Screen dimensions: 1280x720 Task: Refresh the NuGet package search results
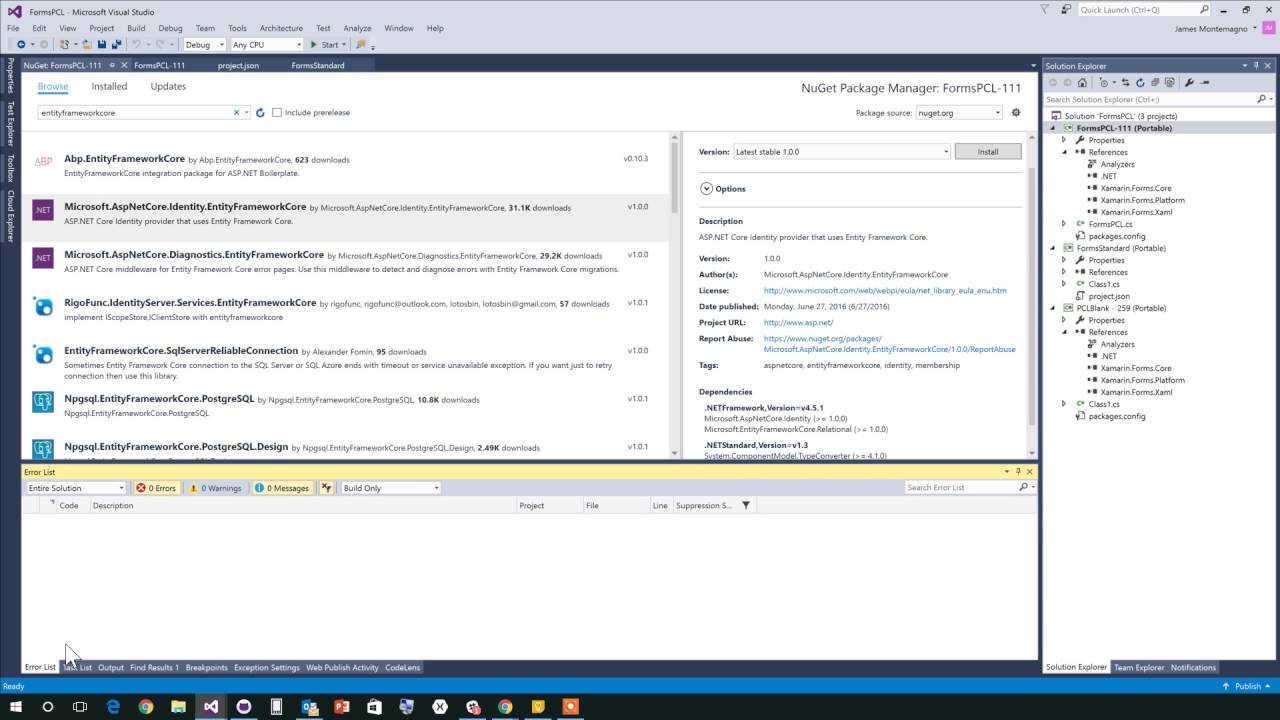[260, 113]
